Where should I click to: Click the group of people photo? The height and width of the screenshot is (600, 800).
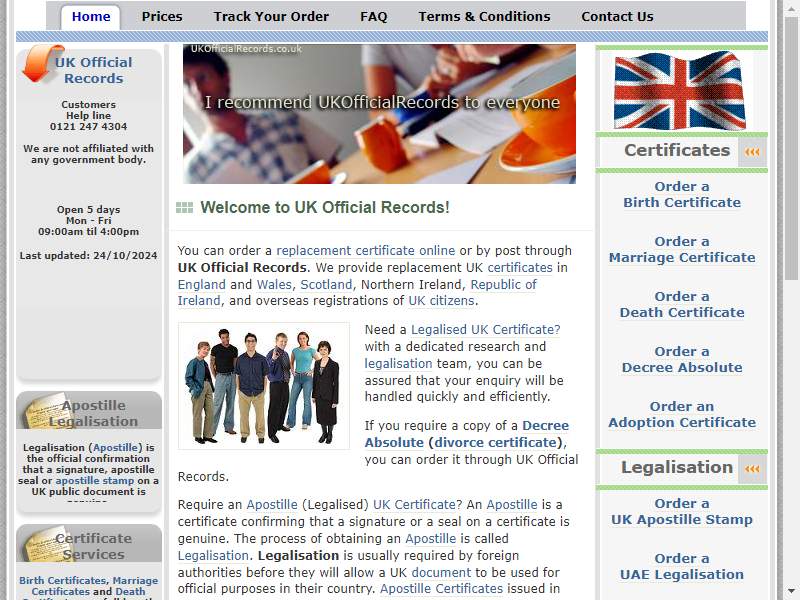coord(264,386)
